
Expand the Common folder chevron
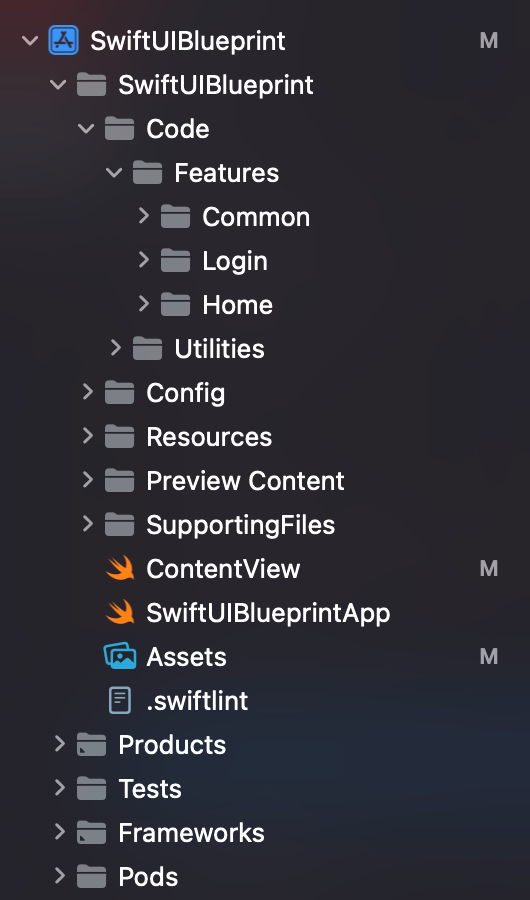click(x=144, y=216)
